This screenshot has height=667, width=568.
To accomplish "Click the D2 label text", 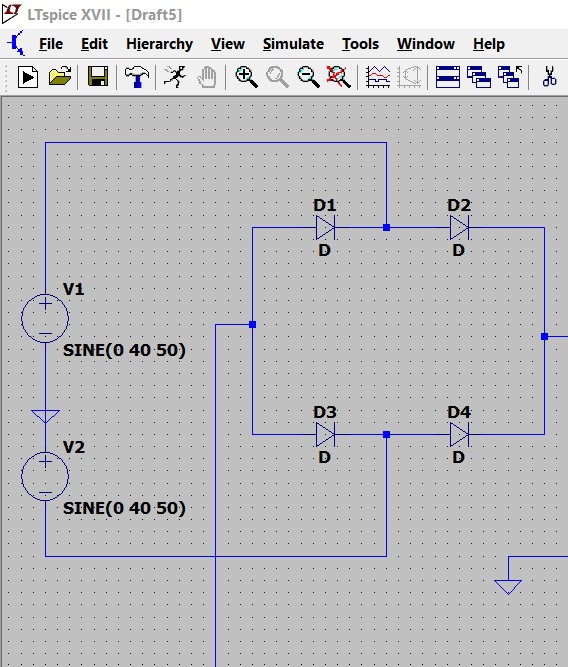I will coord(459,205).
